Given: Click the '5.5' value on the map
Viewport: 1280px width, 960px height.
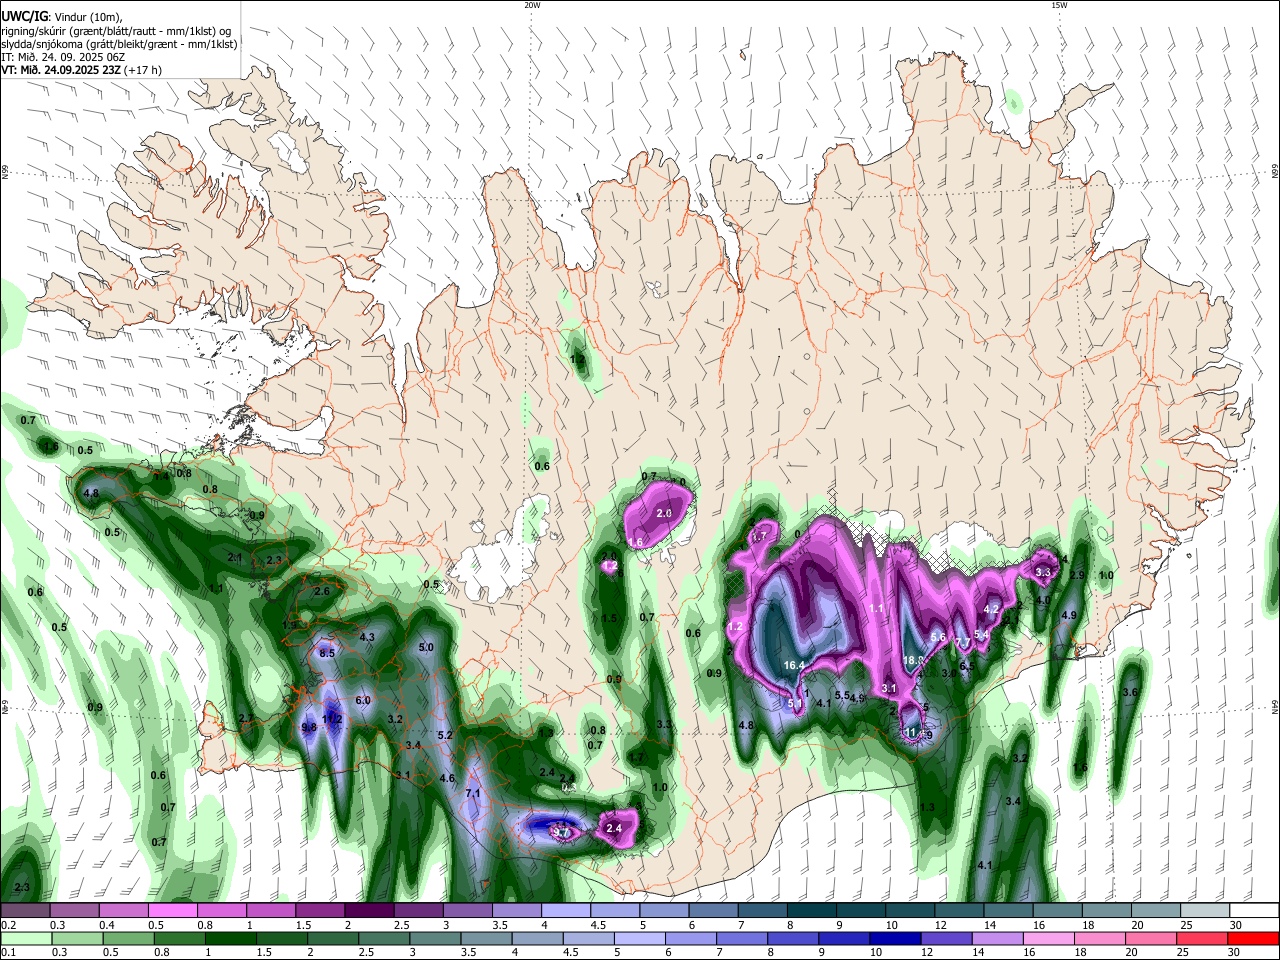Looking at the screenshot, I should (x=842, y=695).
